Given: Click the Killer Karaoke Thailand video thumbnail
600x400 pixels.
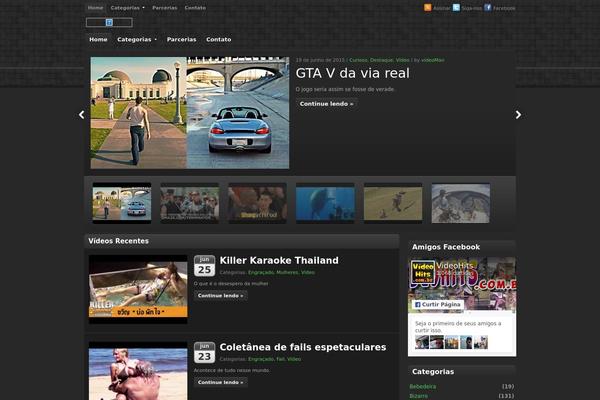Looking at the screenshot, I should point(138,289).
